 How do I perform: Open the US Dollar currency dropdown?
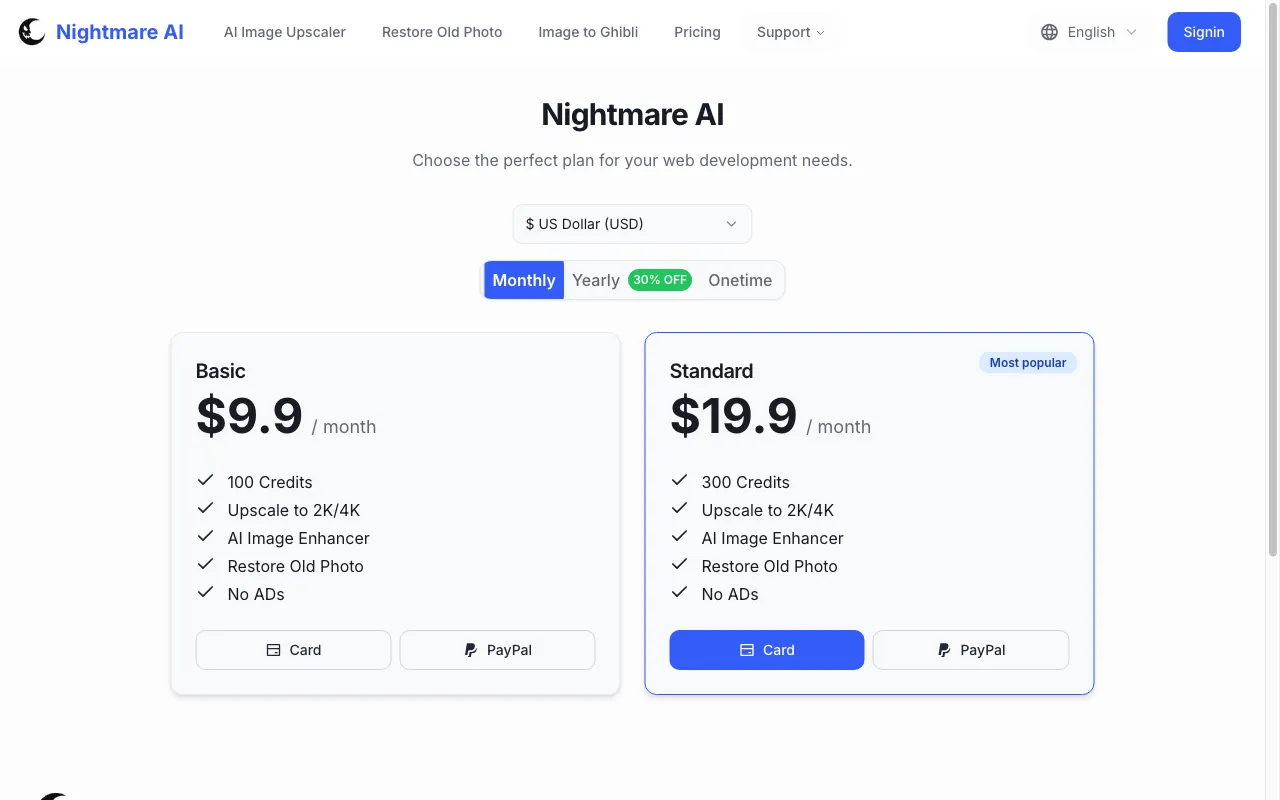[632, 224]
